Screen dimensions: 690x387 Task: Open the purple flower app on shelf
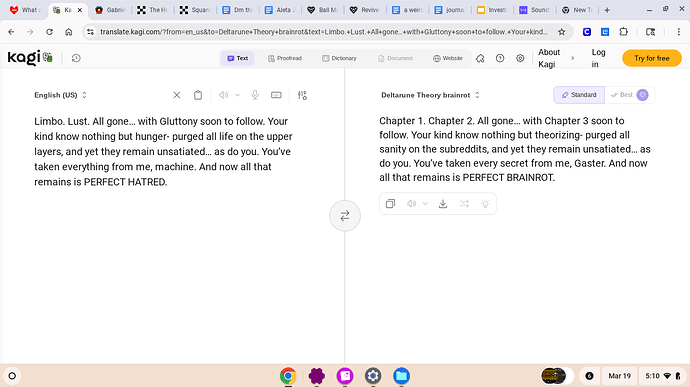tap(317, 376)
